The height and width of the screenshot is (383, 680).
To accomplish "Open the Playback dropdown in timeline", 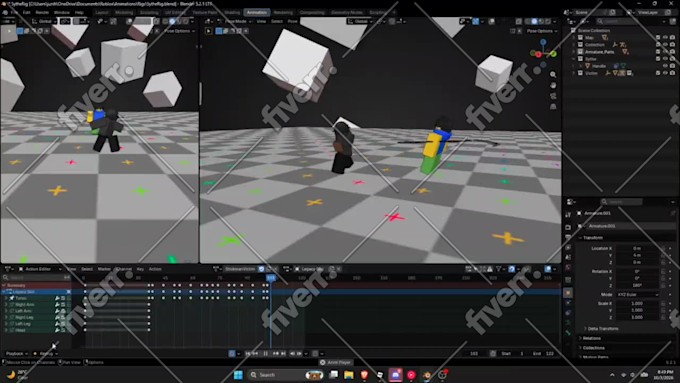I will 17,354.
